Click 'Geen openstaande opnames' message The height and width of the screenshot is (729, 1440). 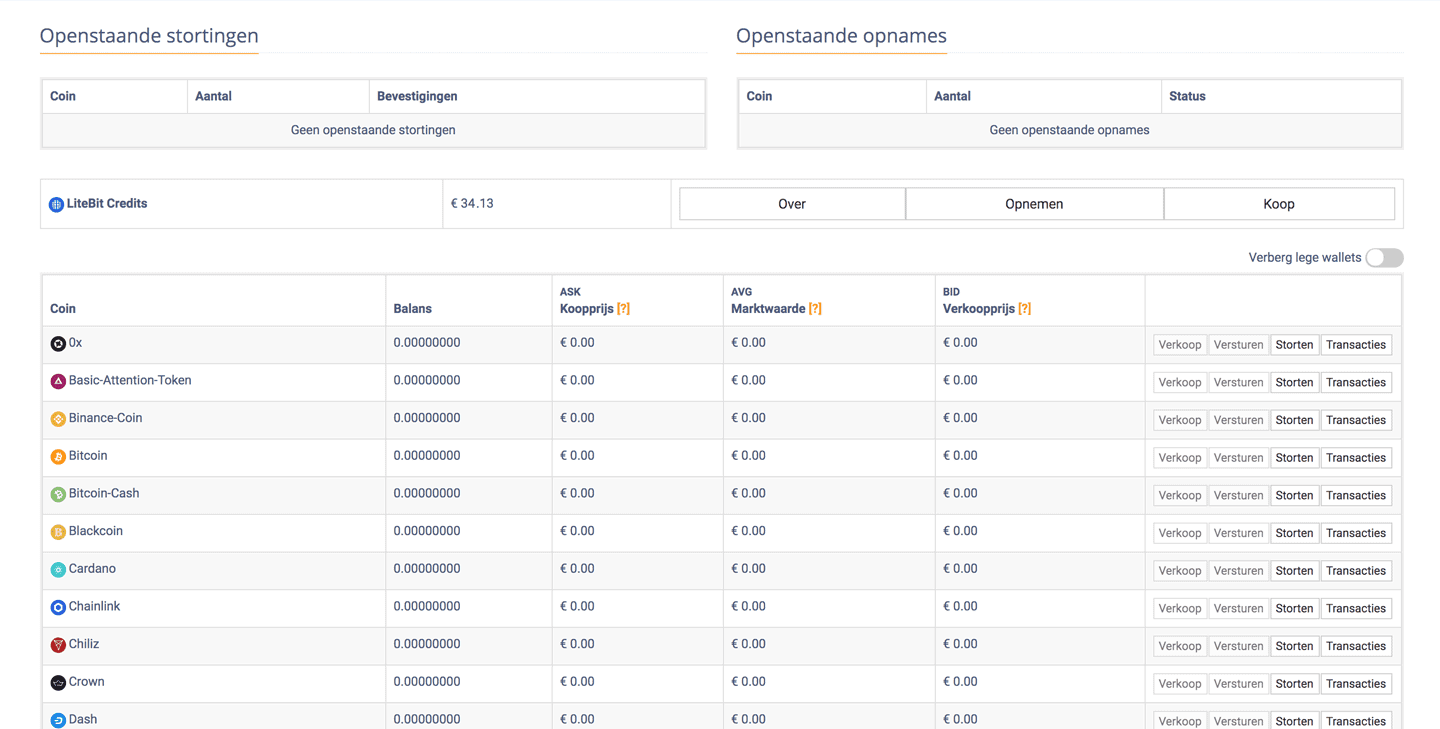click(x=1069, y=130)
